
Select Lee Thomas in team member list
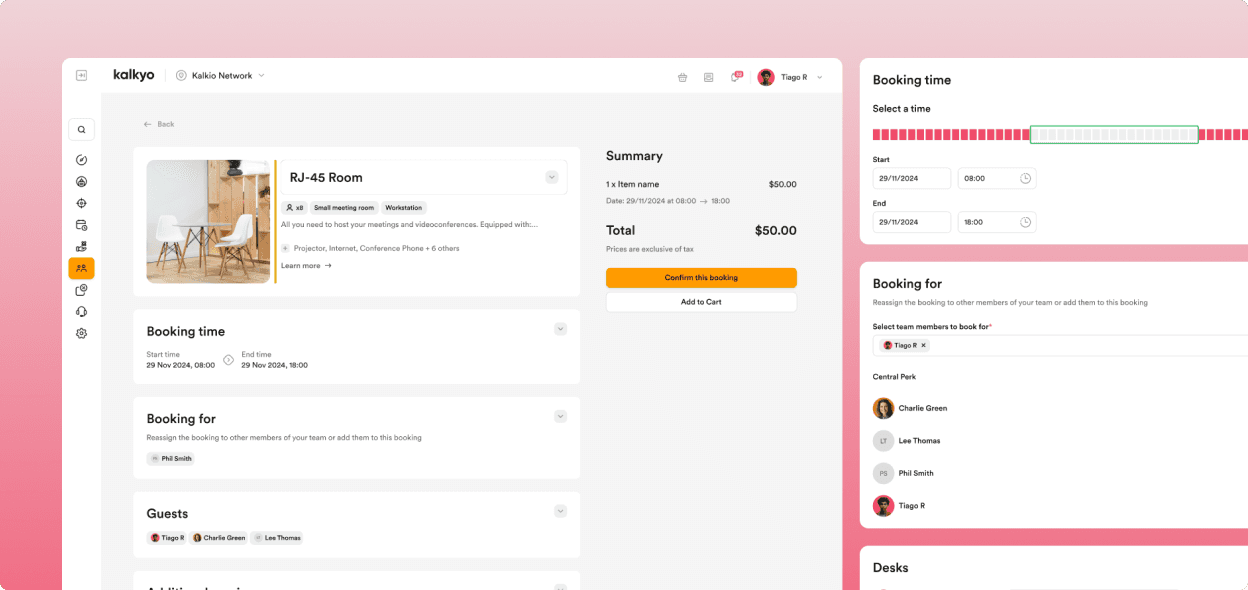pyautogui.click(x=907, y=441)
